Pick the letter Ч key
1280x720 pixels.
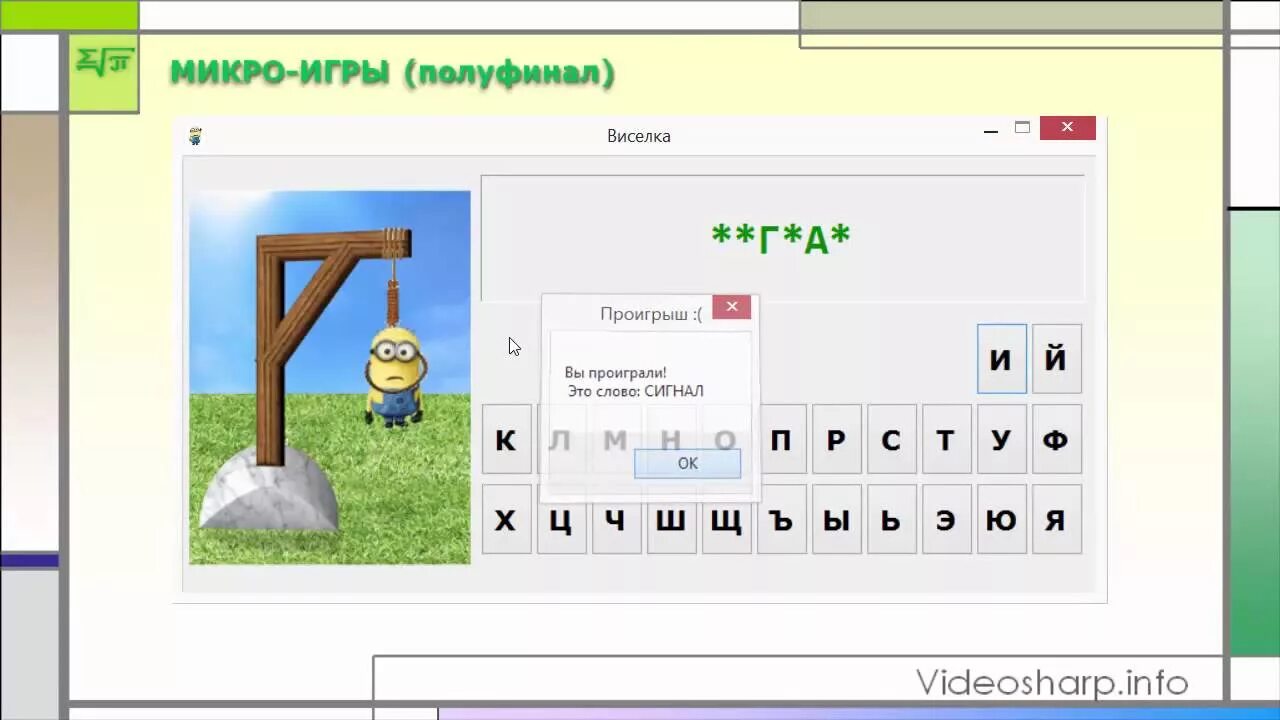tap(617, 519)
